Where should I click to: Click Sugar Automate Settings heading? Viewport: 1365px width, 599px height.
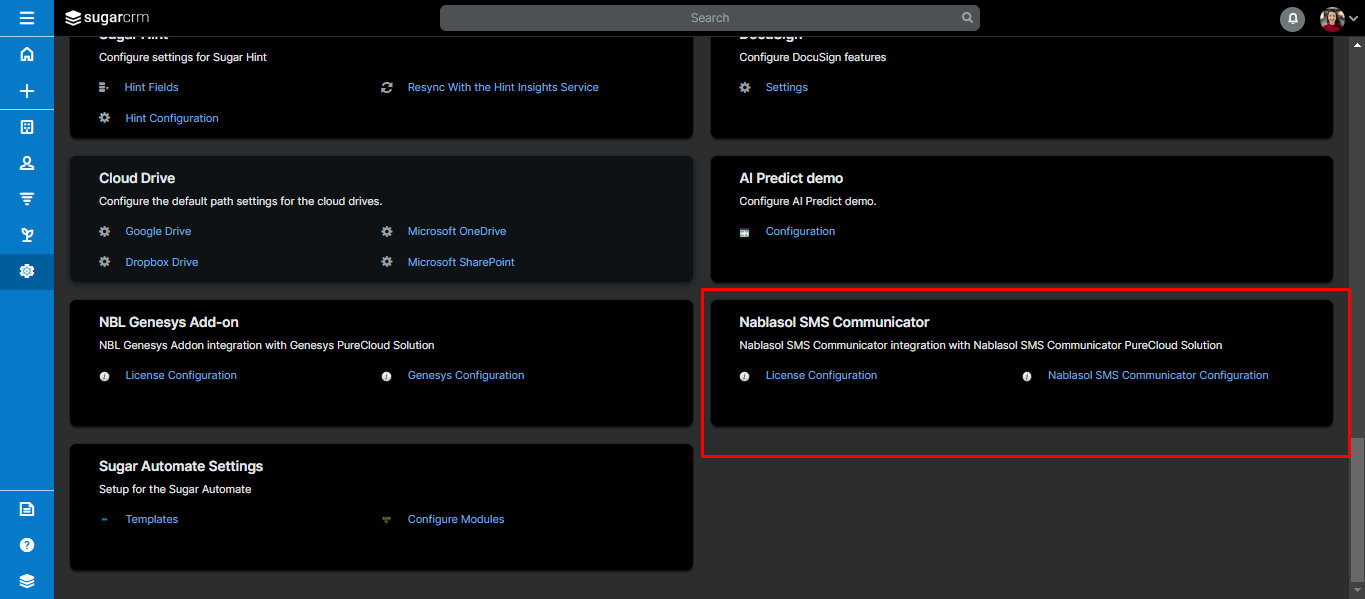(x=181, y=466)
